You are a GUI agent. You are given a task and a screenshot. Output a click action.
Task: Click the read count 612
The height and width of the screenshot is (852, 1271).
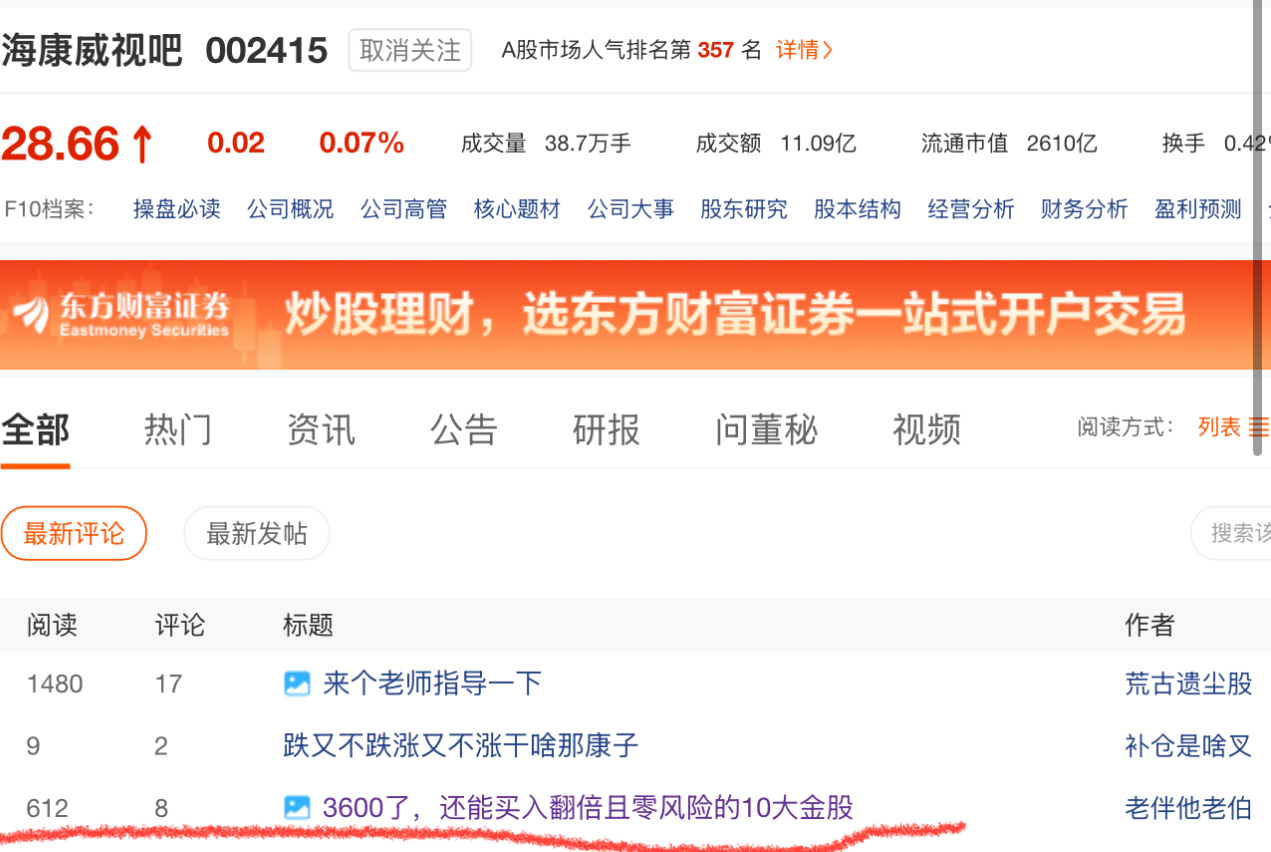pyautogui.click(x=47, y=808)
